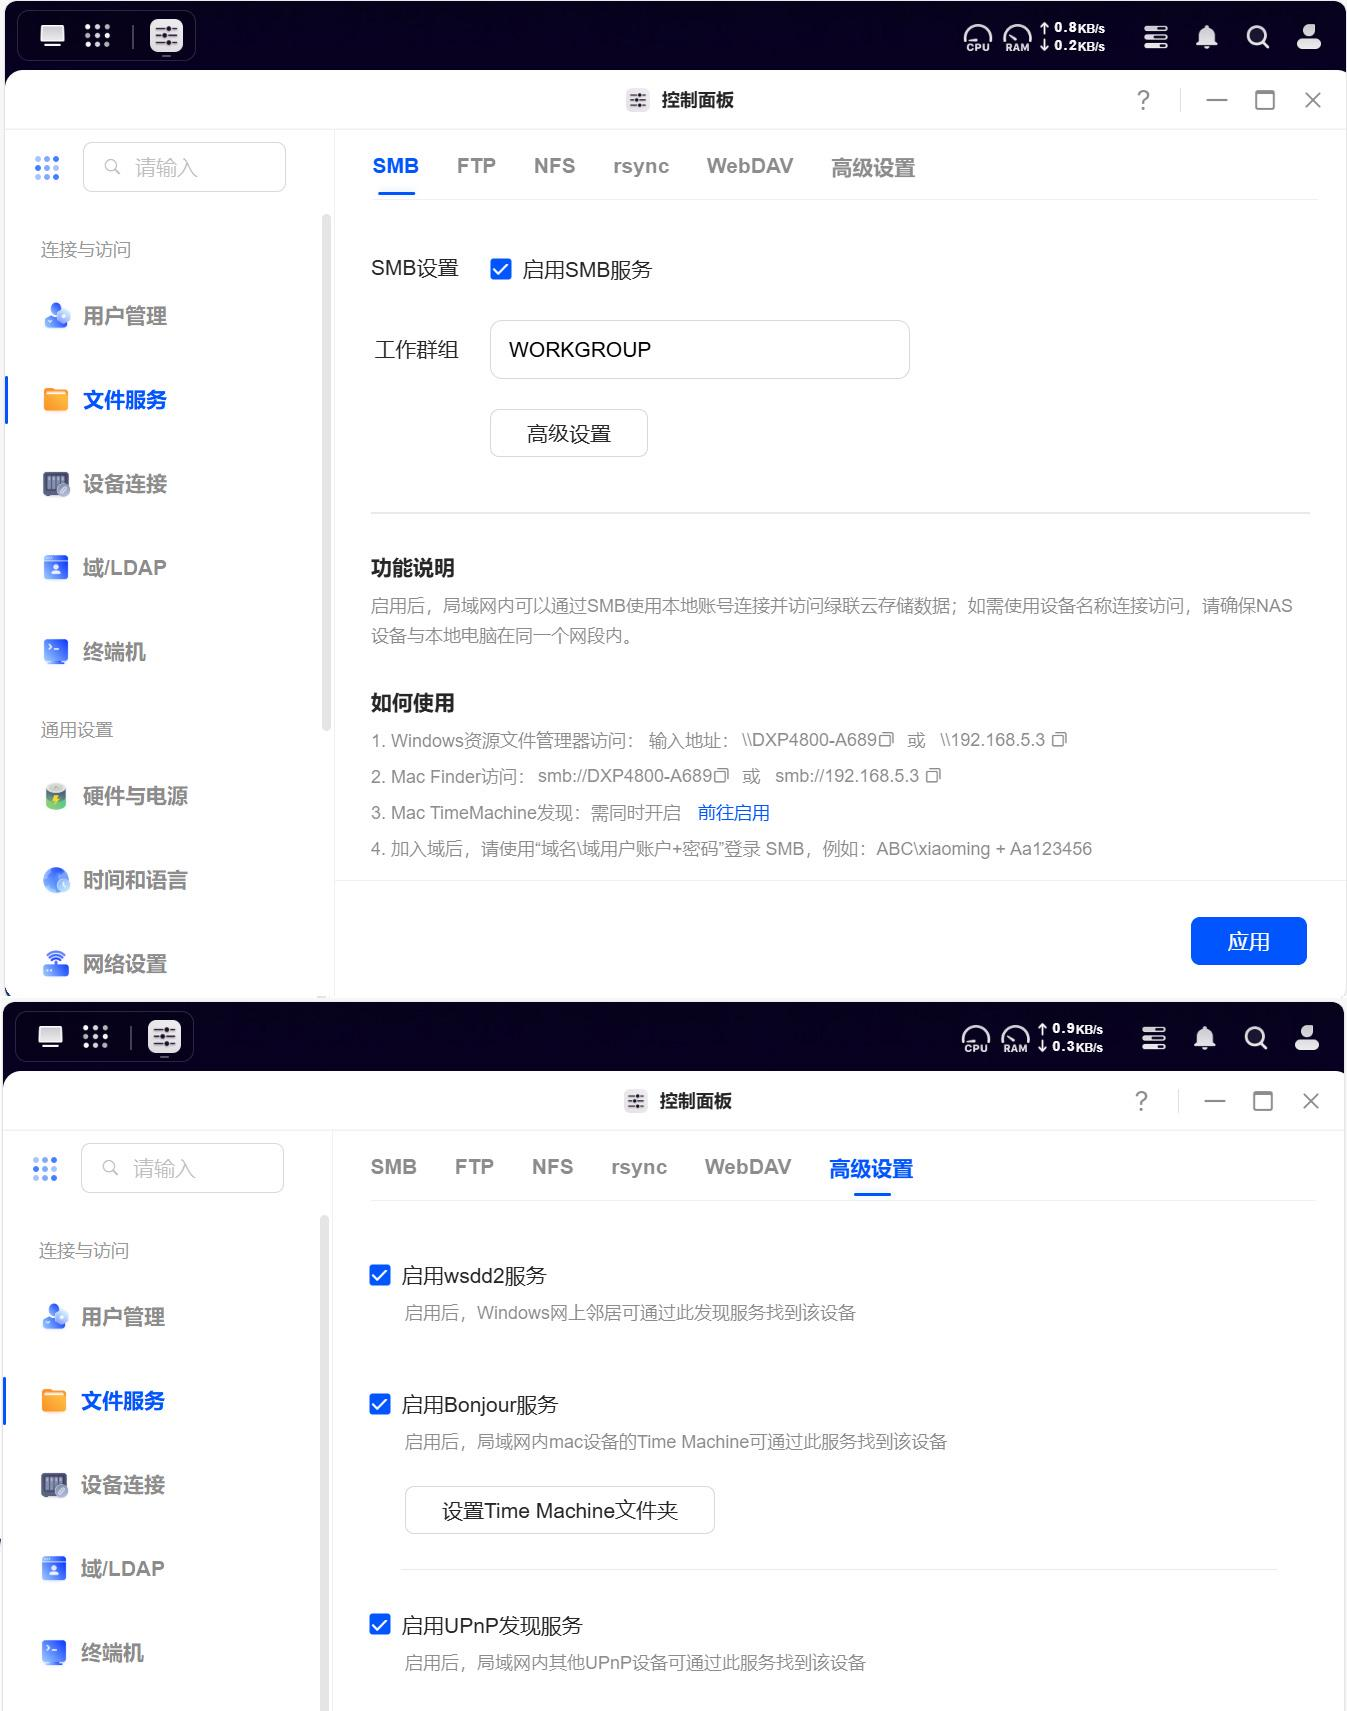Click the 请输入 search box in the wsdd2 page window
Screen dimensions: 1347x1711
pyautogui.click(x=183, y=1168)
